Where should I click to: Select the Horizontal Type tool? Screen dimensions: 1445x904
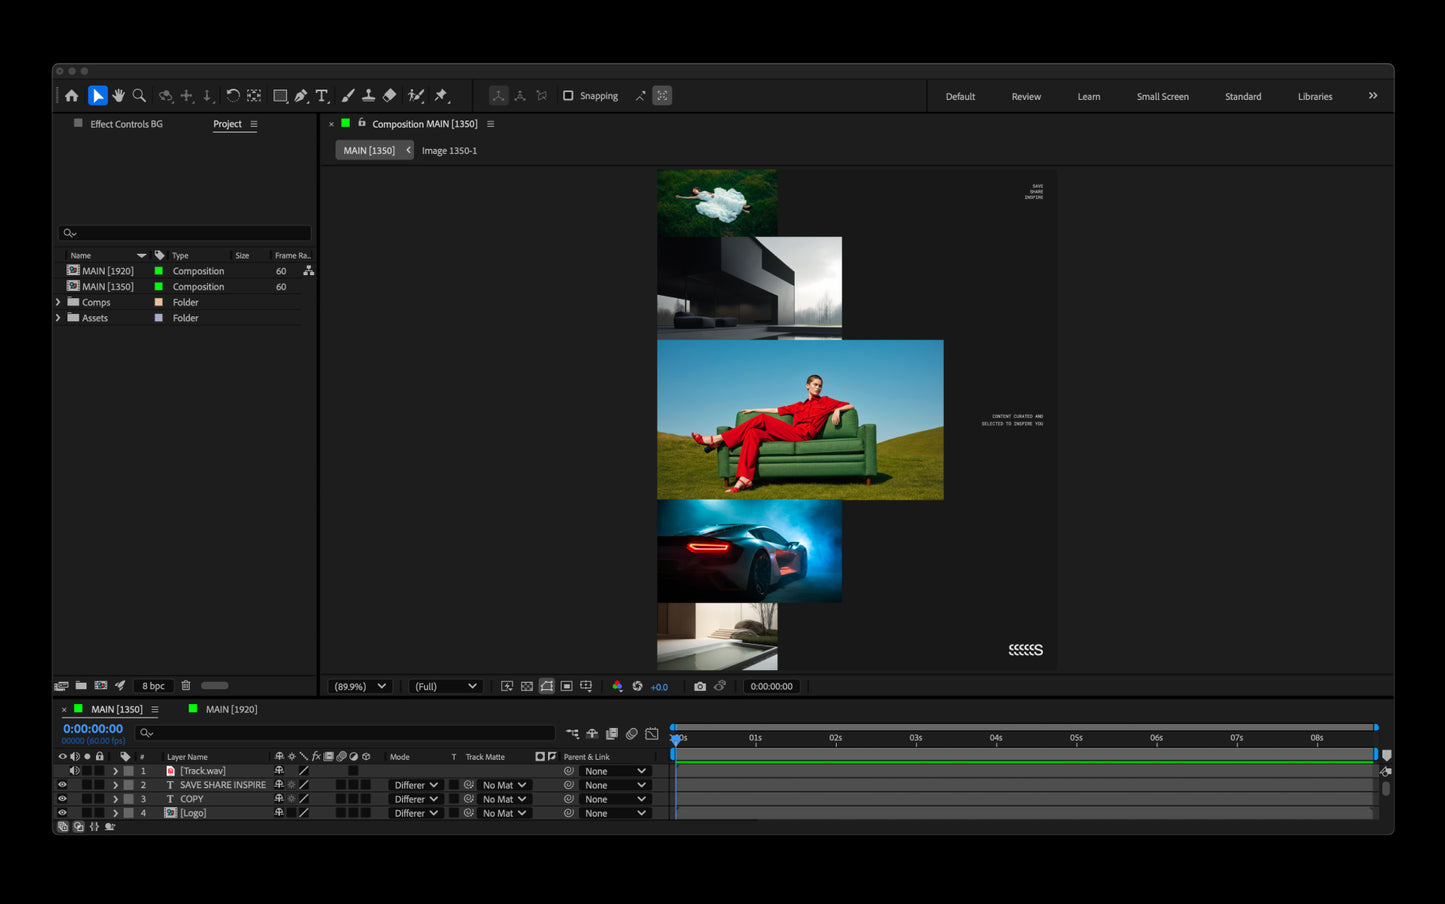pyautogui.click(x=322, y=96)
